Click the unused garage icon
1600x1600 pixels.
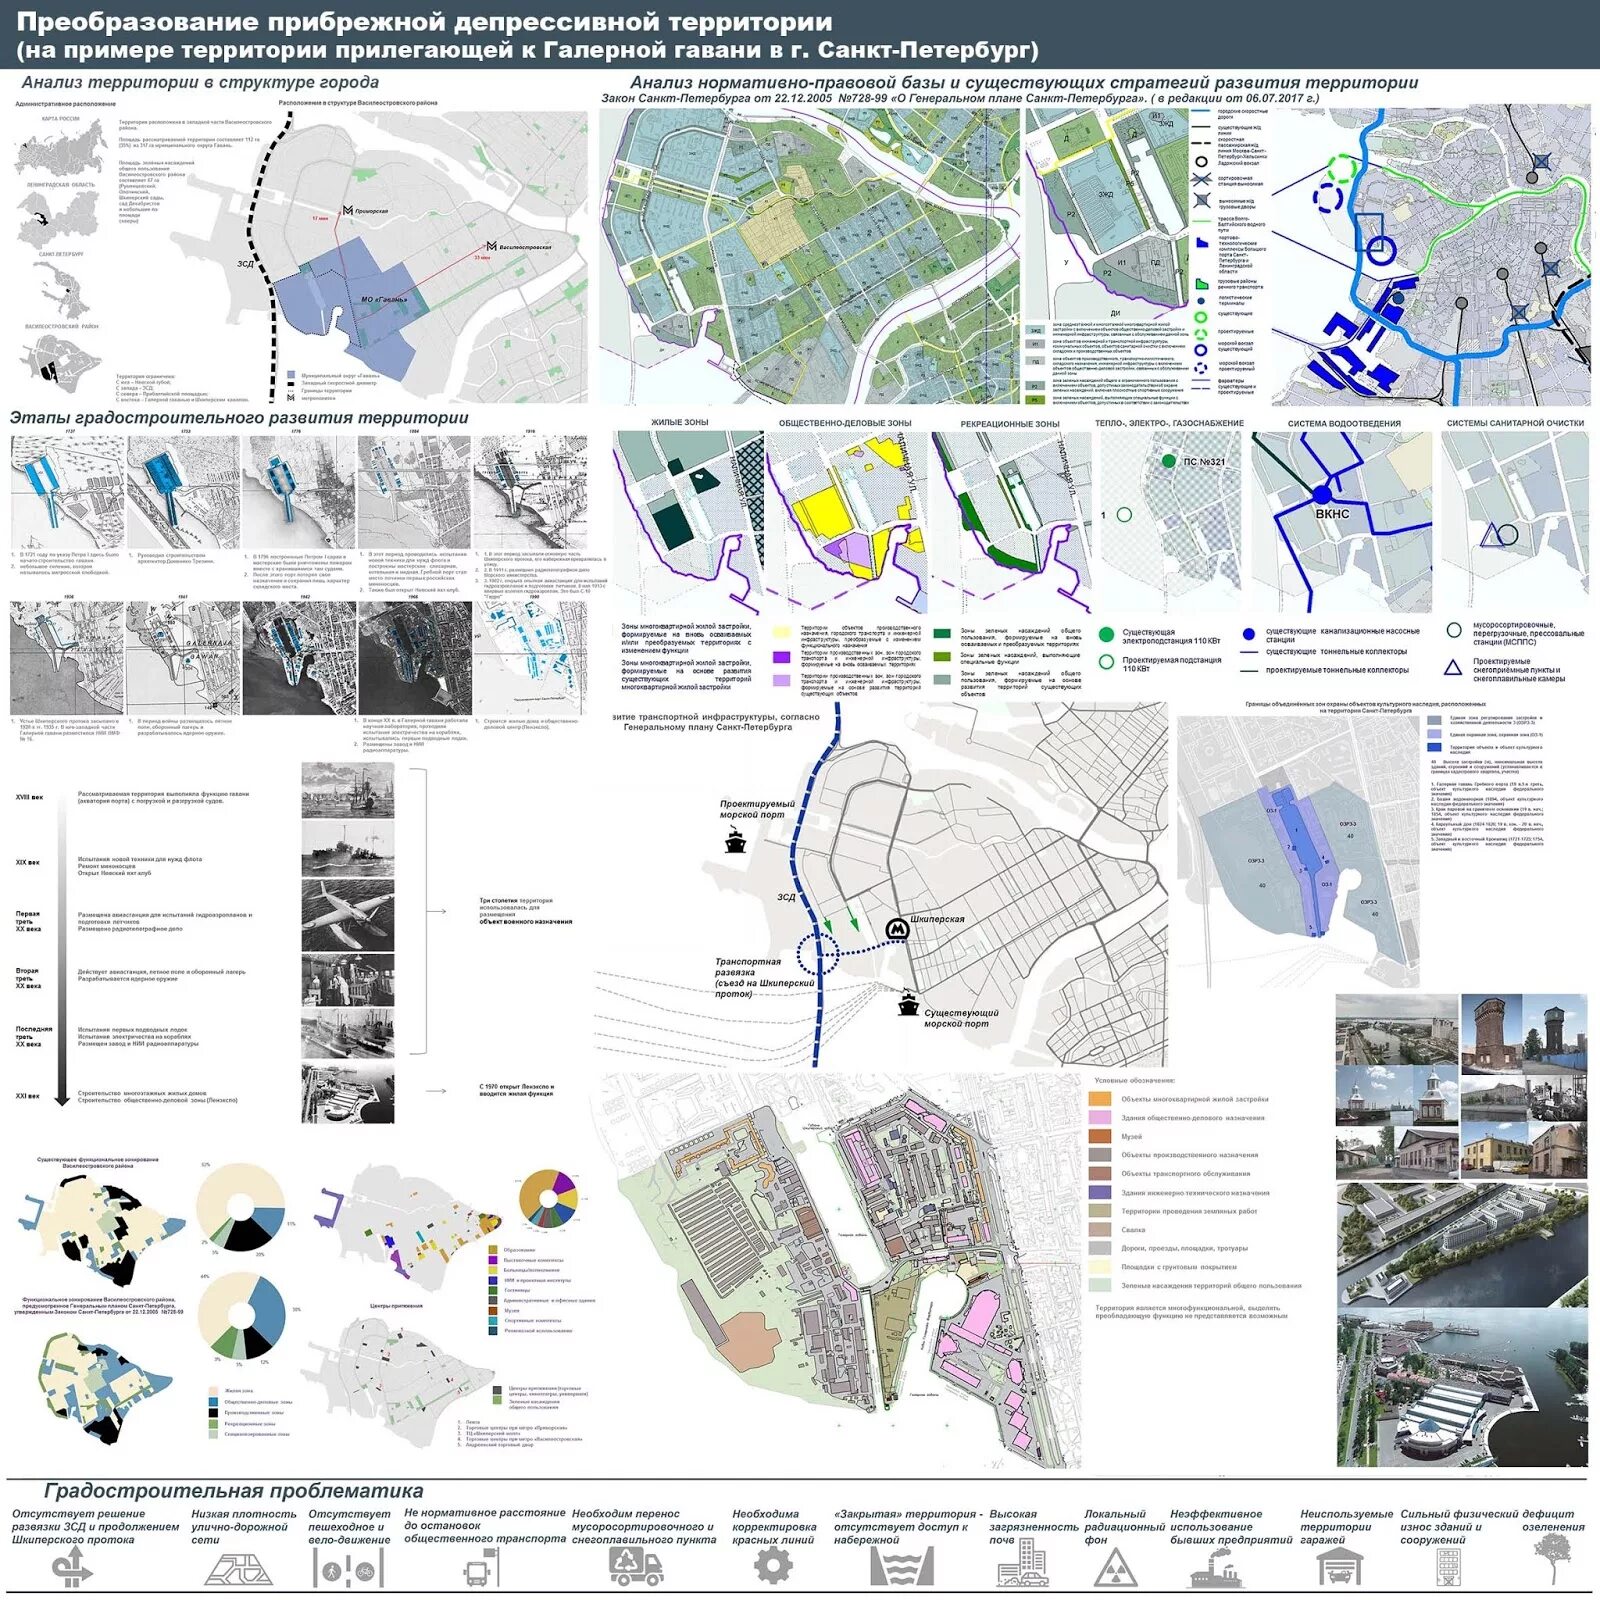1339,1567
